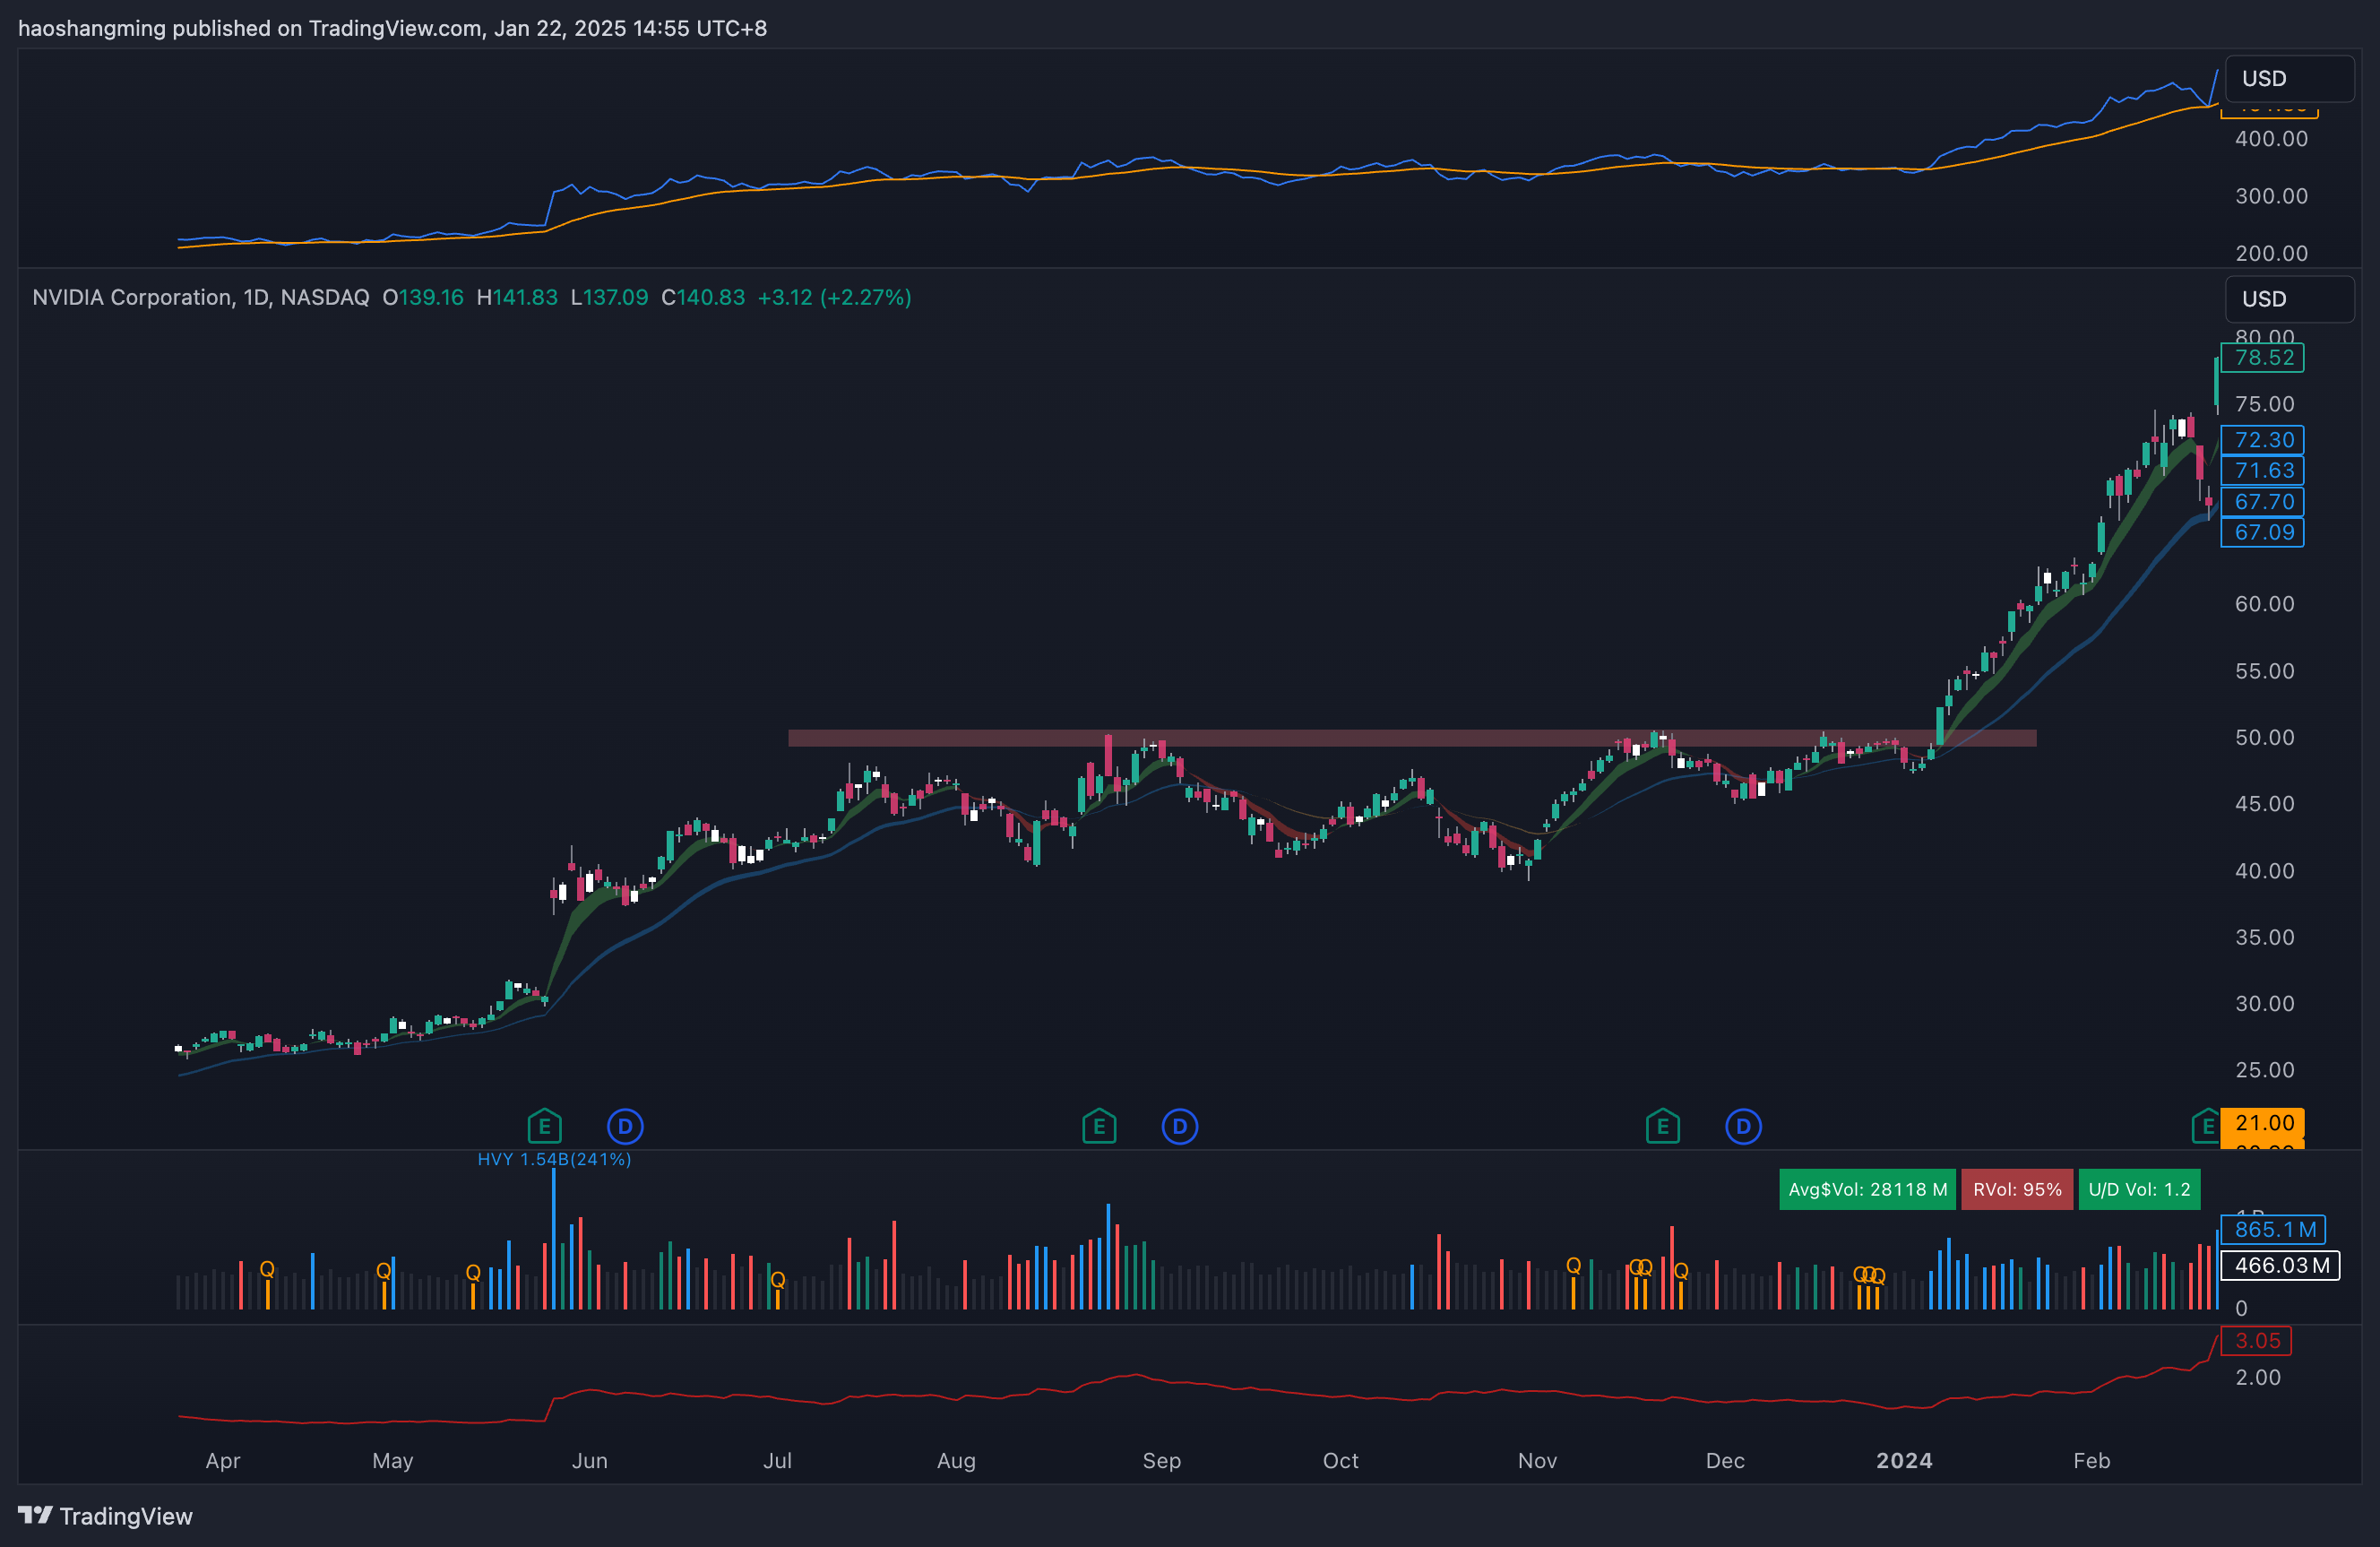The height and width of the screenshot is (1547, 2380).
Task: Click the TradingView logo at bottom left
Action: point(105,1516)
